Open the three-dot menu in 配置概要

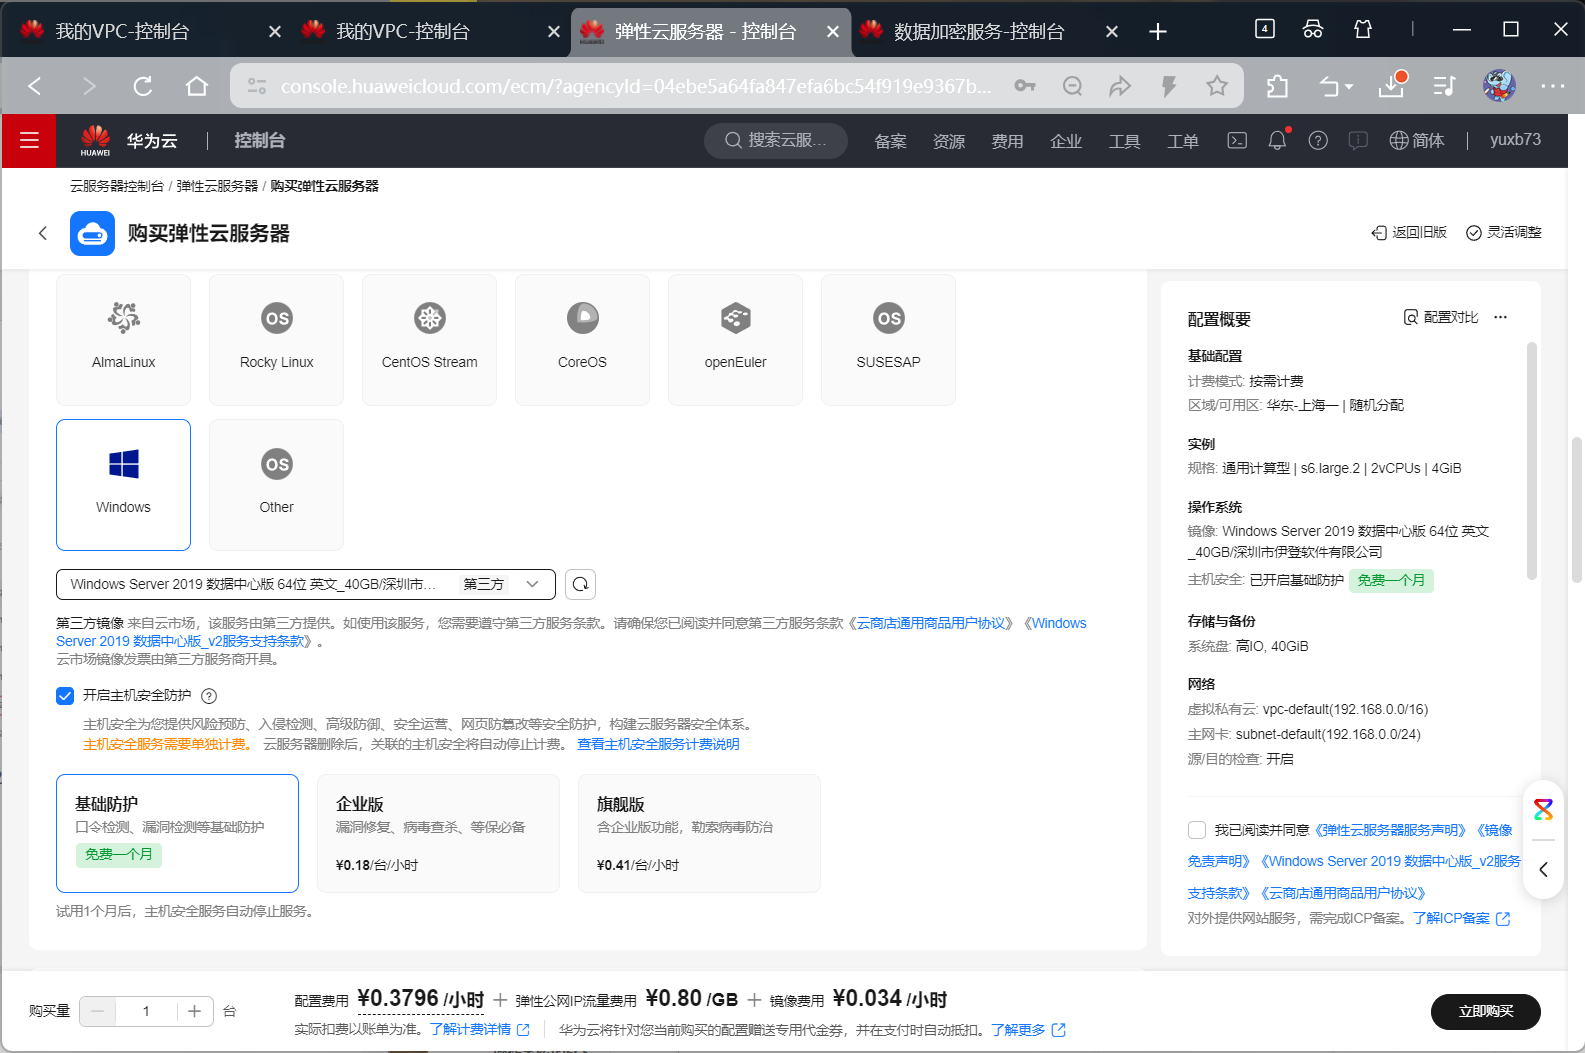click(x=1500, y=317)
